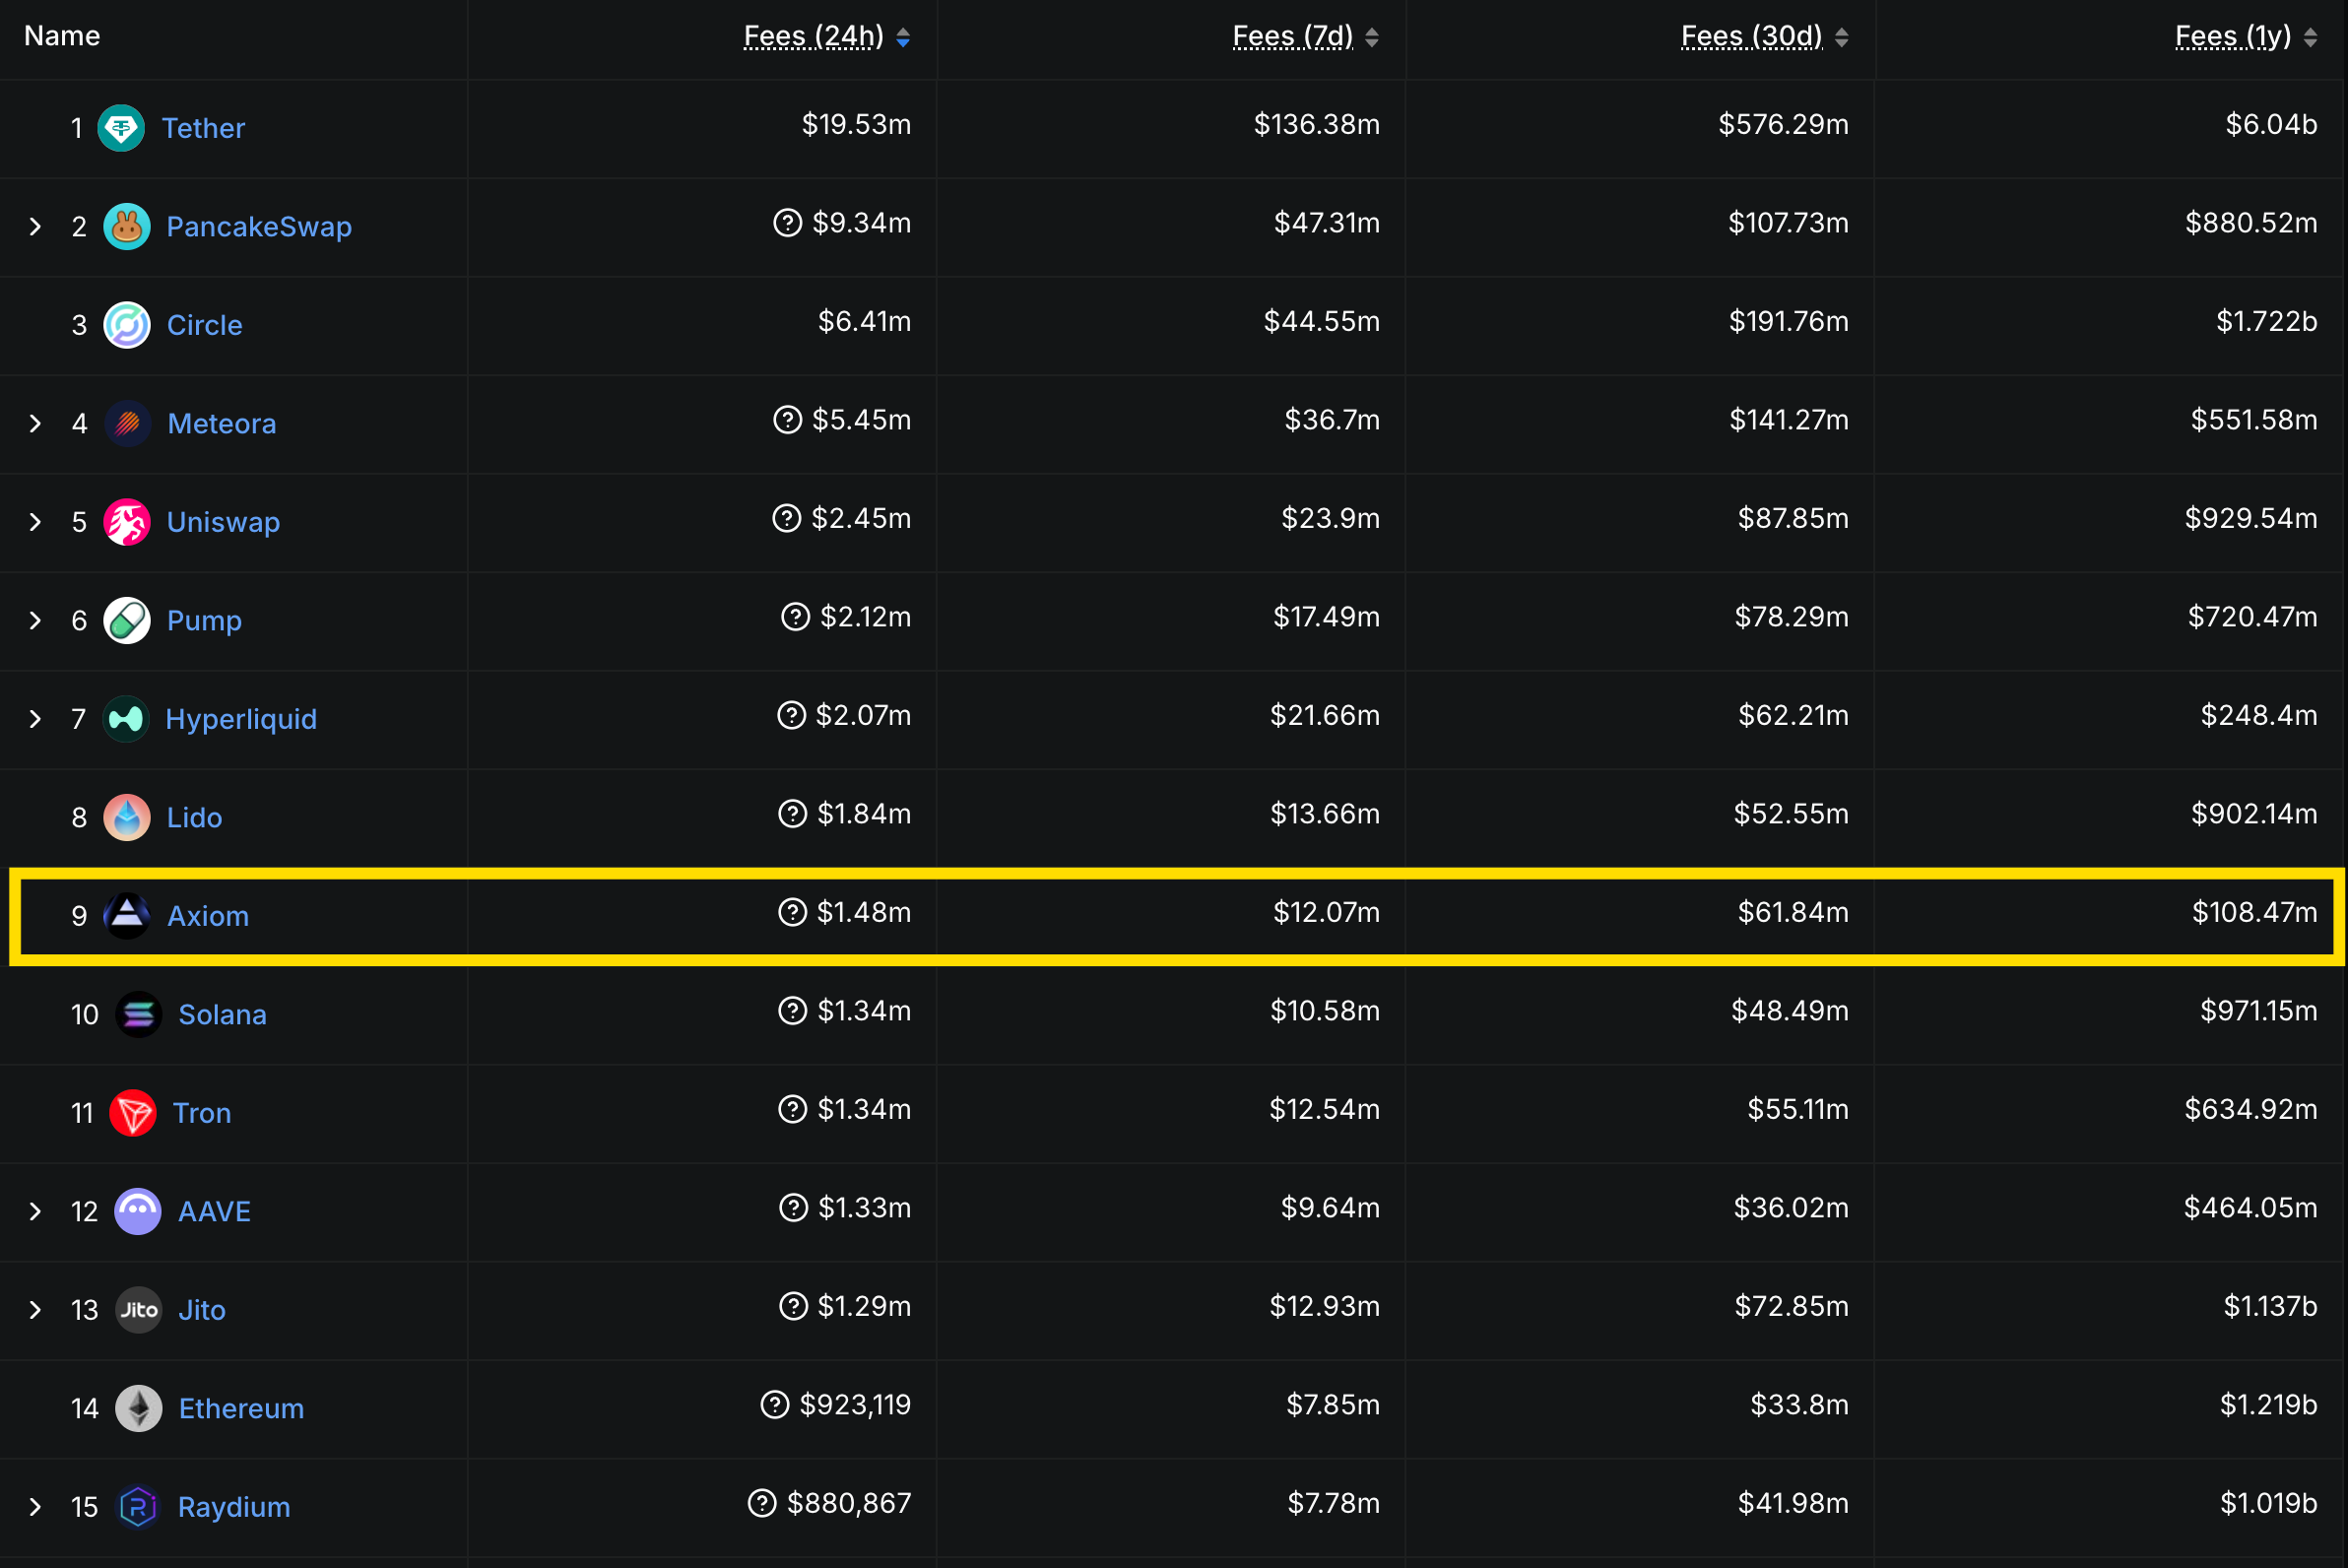This screenshot has height=1568, width=2348.
Task: Expand the Hyperliquid row
Action: click(35, 719)
